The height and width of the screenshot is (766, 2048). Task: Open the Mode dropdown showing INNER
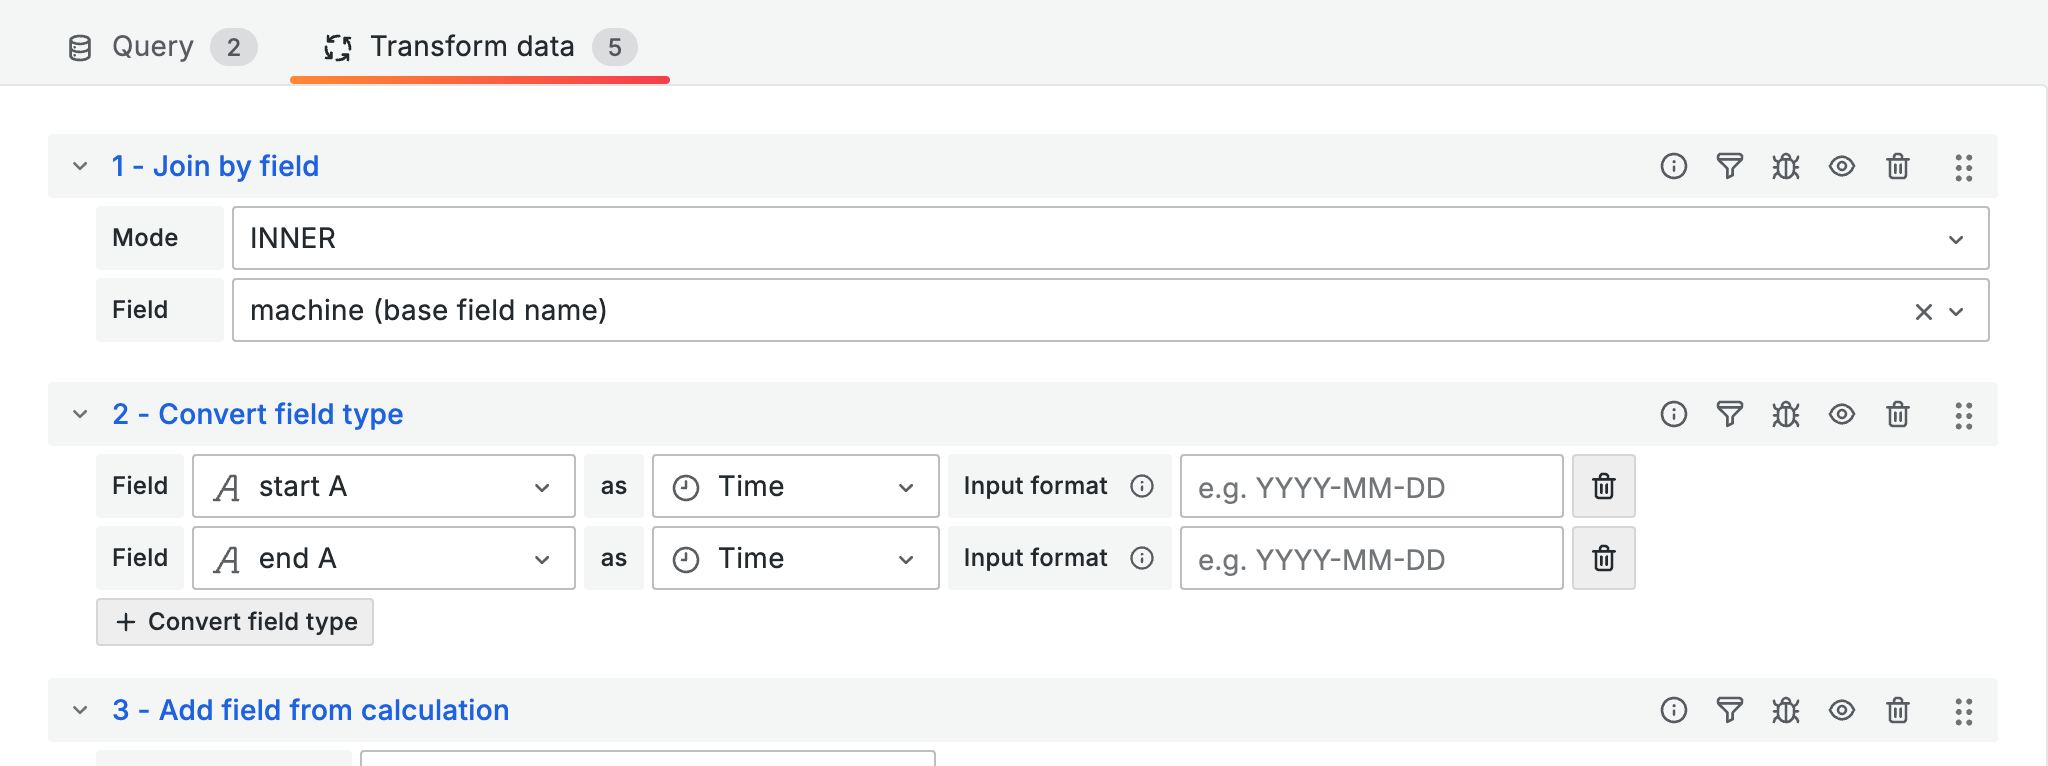(1110, 238)
